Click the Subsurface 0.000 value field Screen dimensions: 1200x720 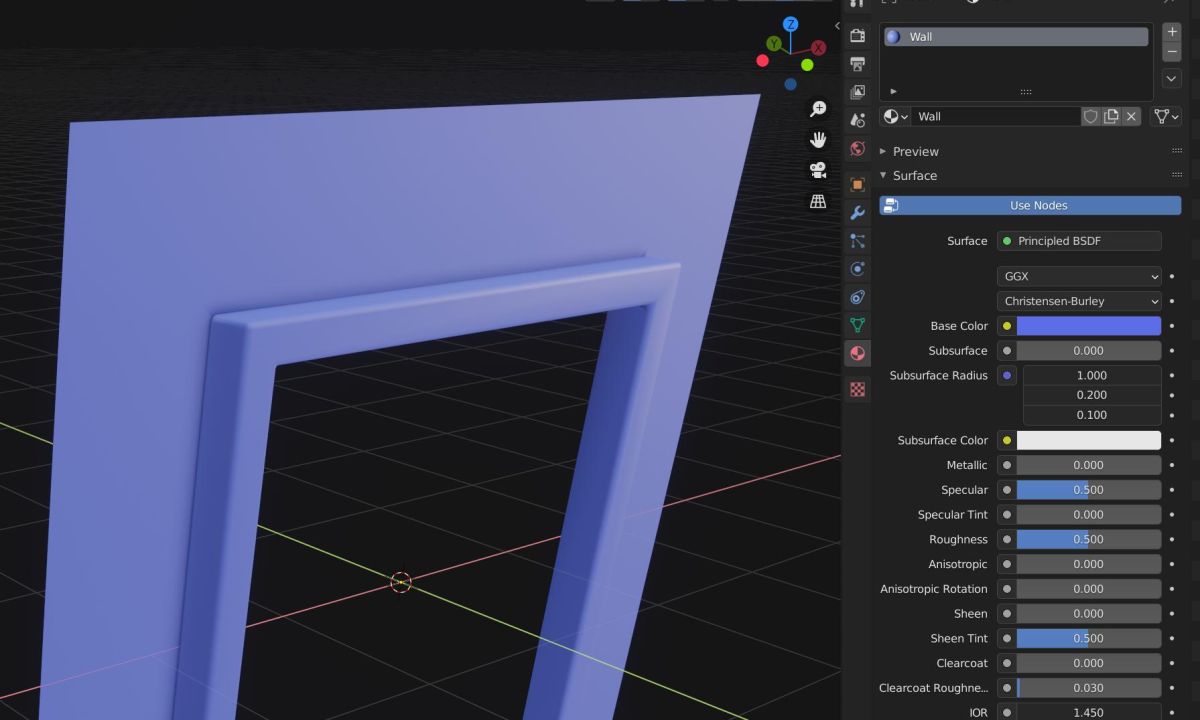[1089, 351]
